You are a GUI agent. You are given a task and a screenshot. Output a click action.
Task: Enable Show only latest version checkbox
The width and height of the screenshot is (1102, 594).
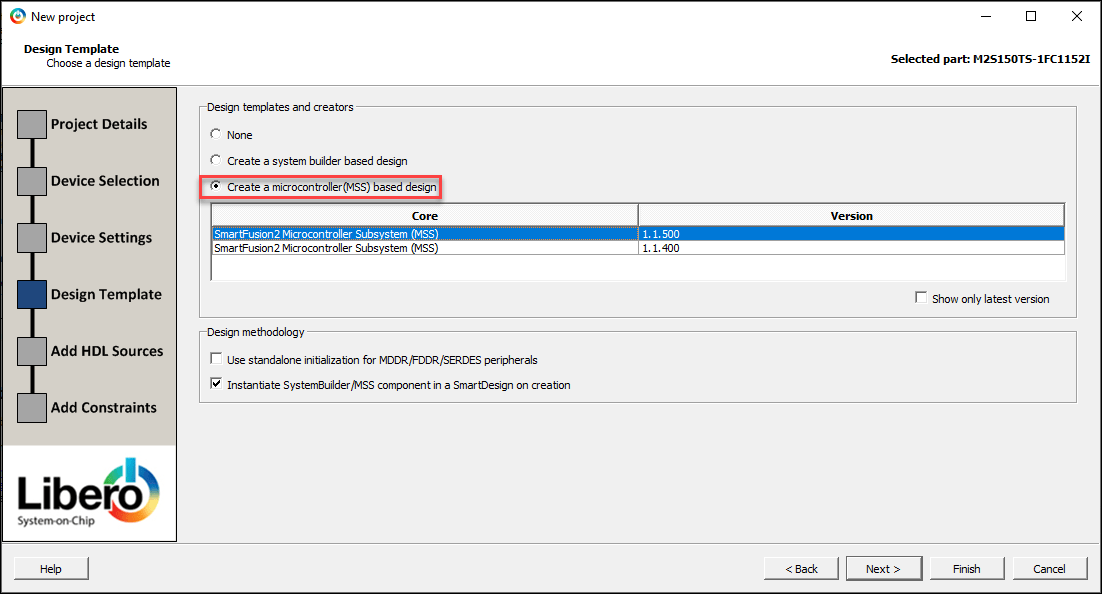[921, 298]
